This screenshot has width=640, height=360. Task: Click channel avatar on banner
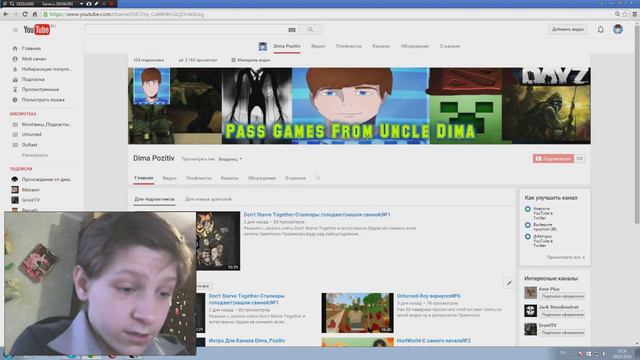(151, 86)
